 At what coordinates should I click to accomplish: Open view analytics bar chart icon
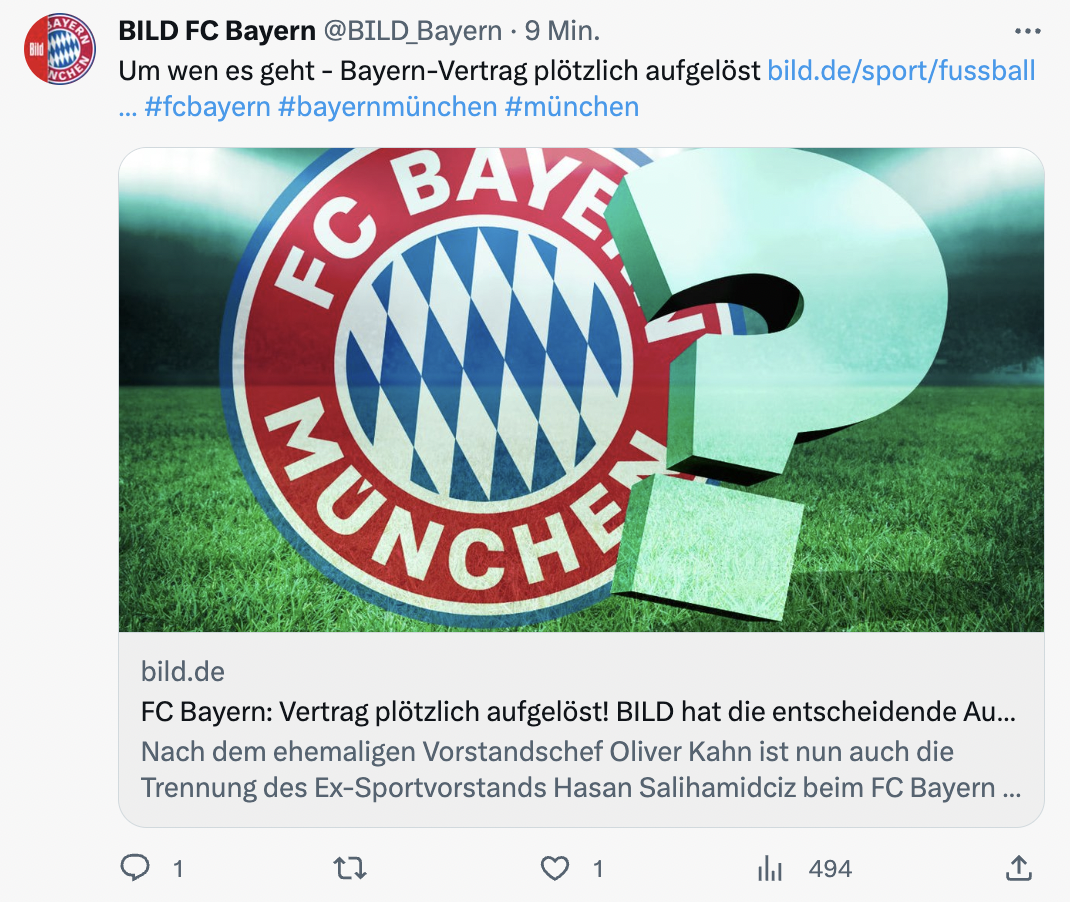pos(770,869)
